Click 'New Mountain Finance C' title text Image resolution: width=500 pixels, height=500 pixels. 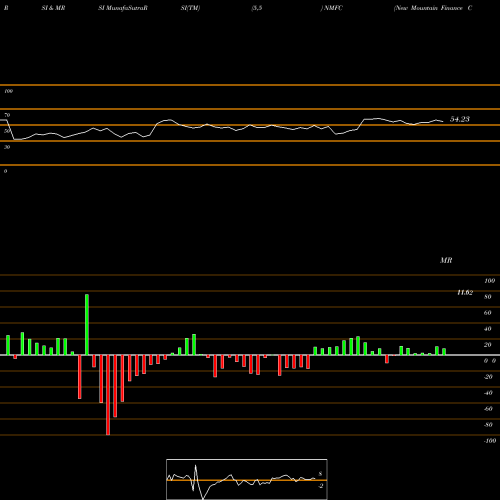433,8
